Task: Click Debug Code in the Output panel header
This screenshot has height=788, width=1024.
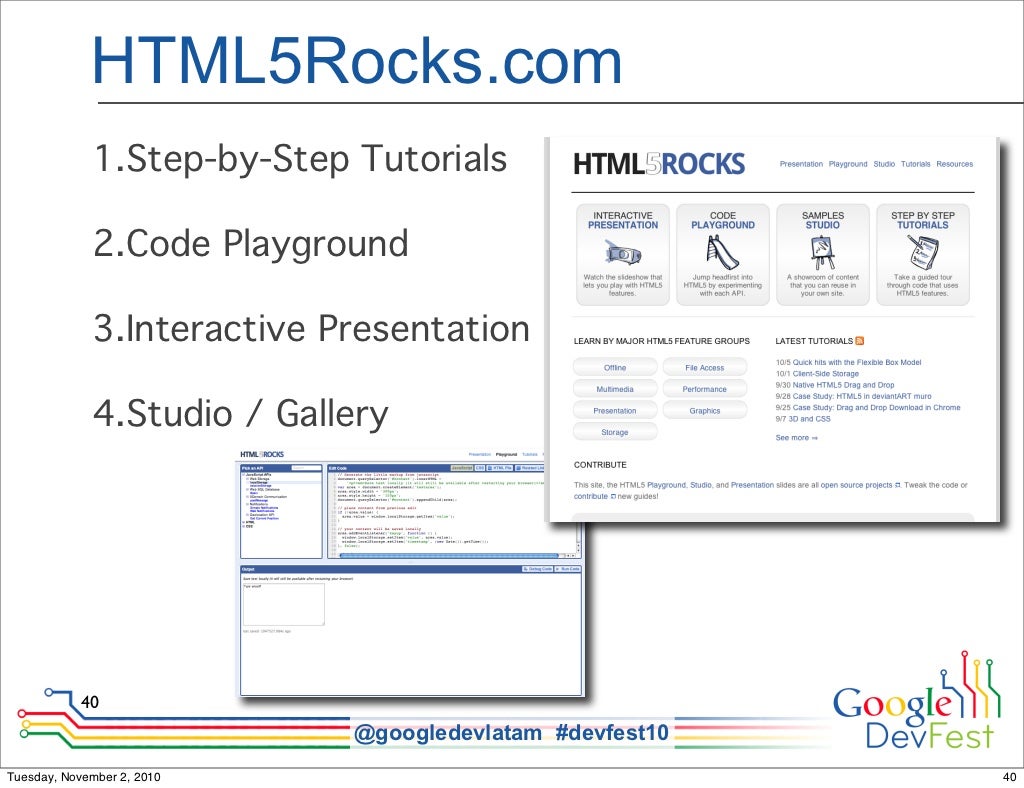Action: coord(537,569)
